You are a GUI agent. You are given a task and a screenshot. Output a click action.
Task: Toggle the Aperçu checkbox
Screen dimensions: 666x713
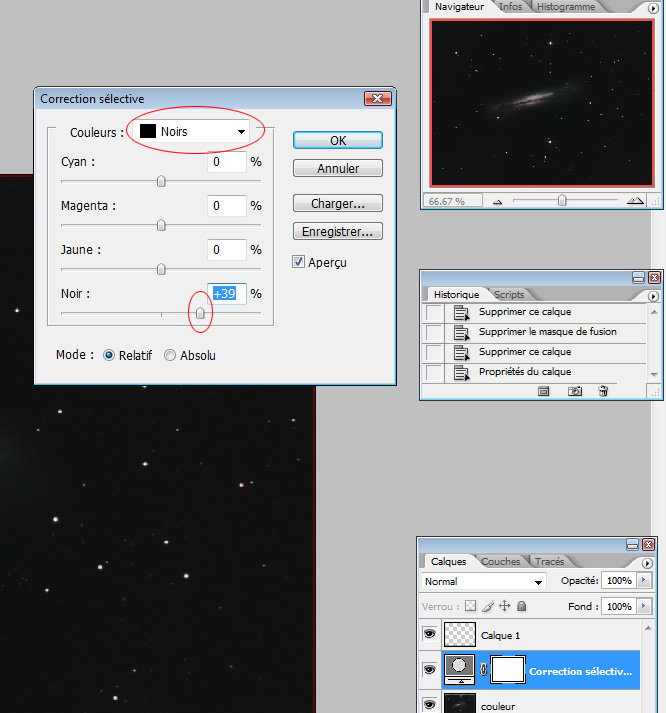coord(298,262)
